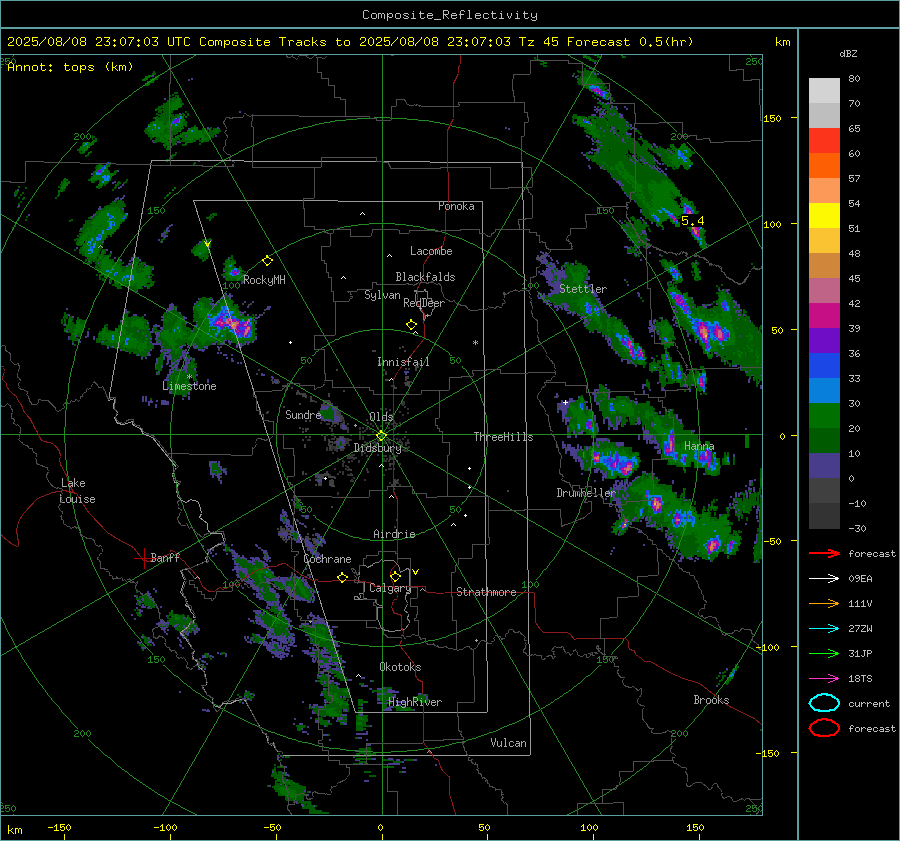Click the yellow 5.4 storm top annotation
The width and height of the screenshot is (900, 841).
692,220
